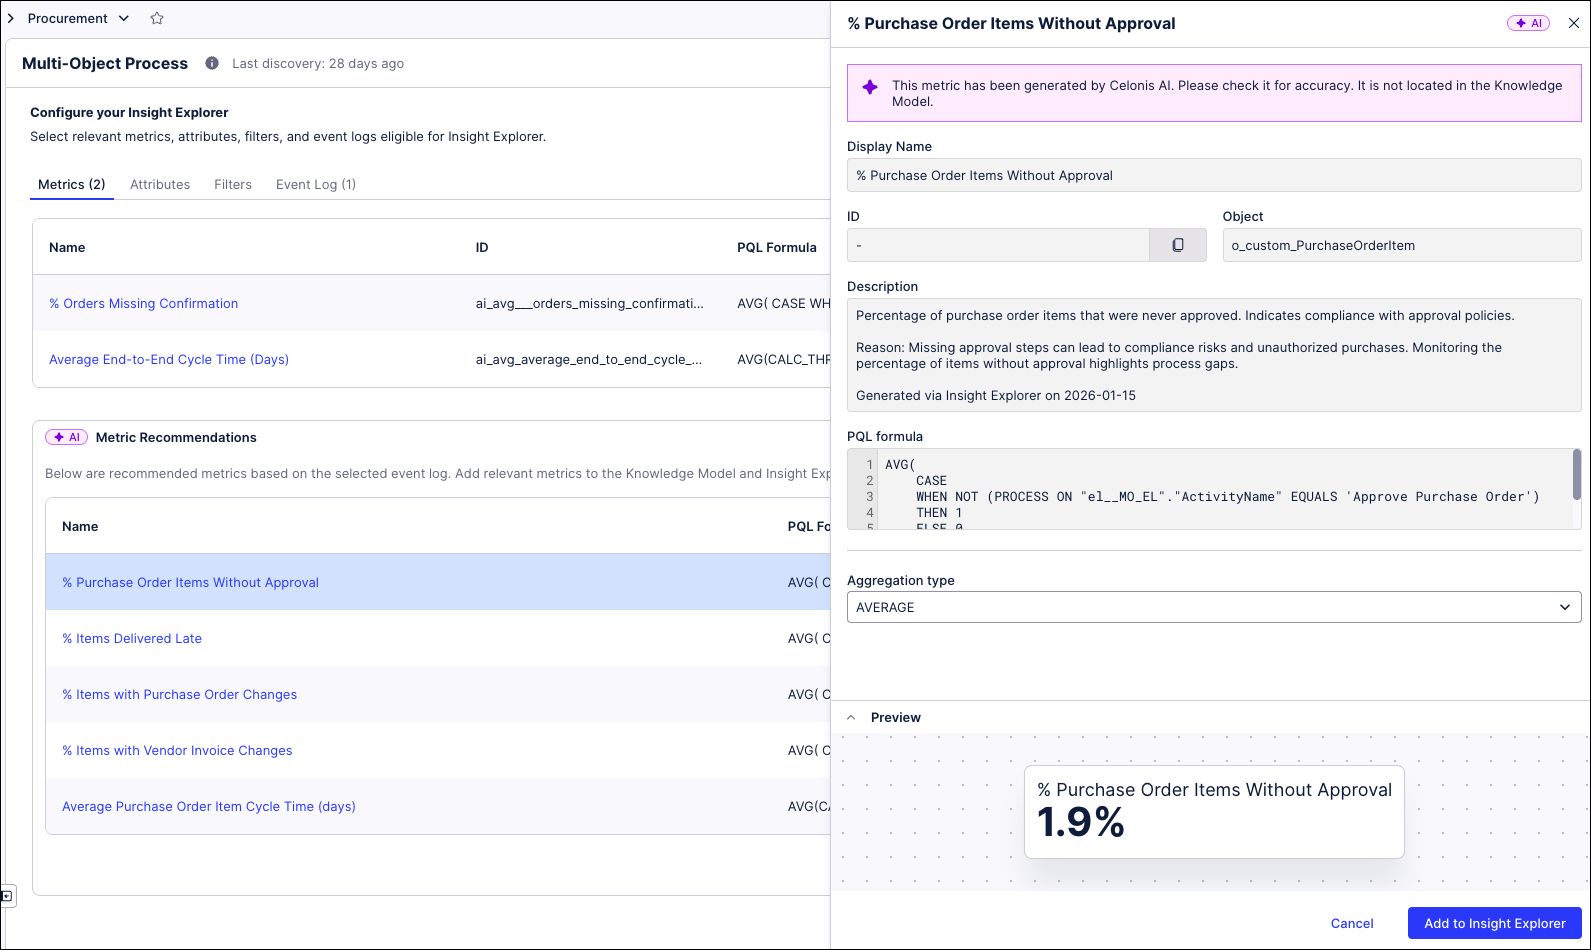Viewport: 1591px width, 950px height.
Task: Click the info icon beside Multi-Object Process
Action: coord(212,63)
